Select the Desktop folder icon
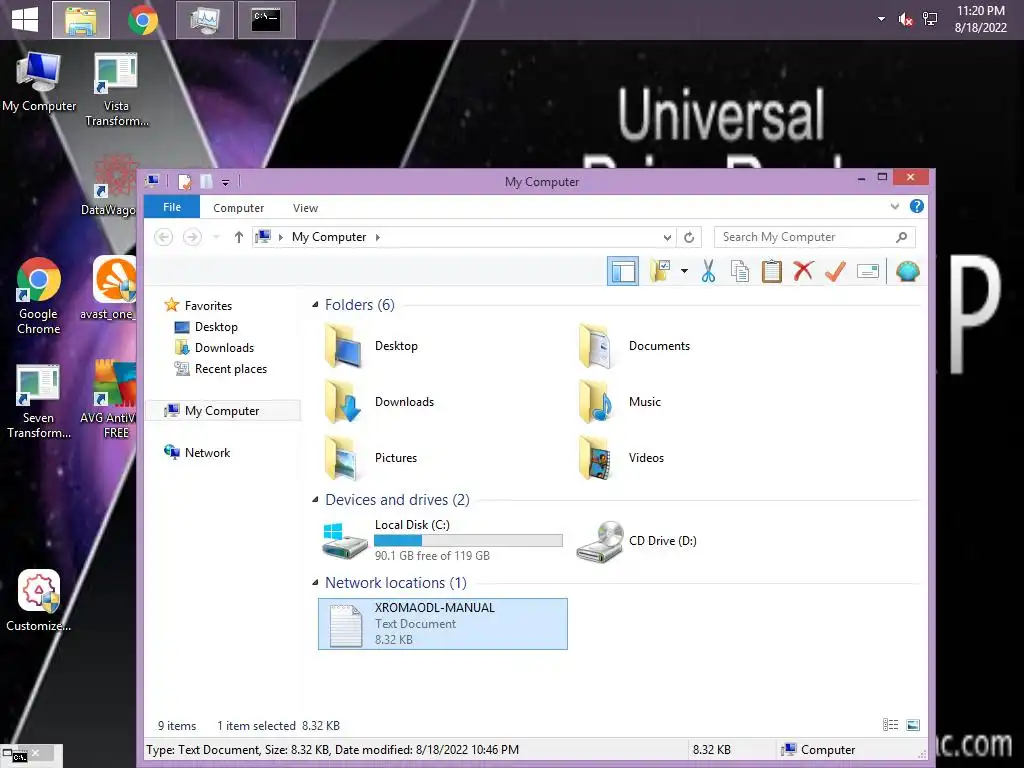1024x768 pixels. click(x=343, y=346)
